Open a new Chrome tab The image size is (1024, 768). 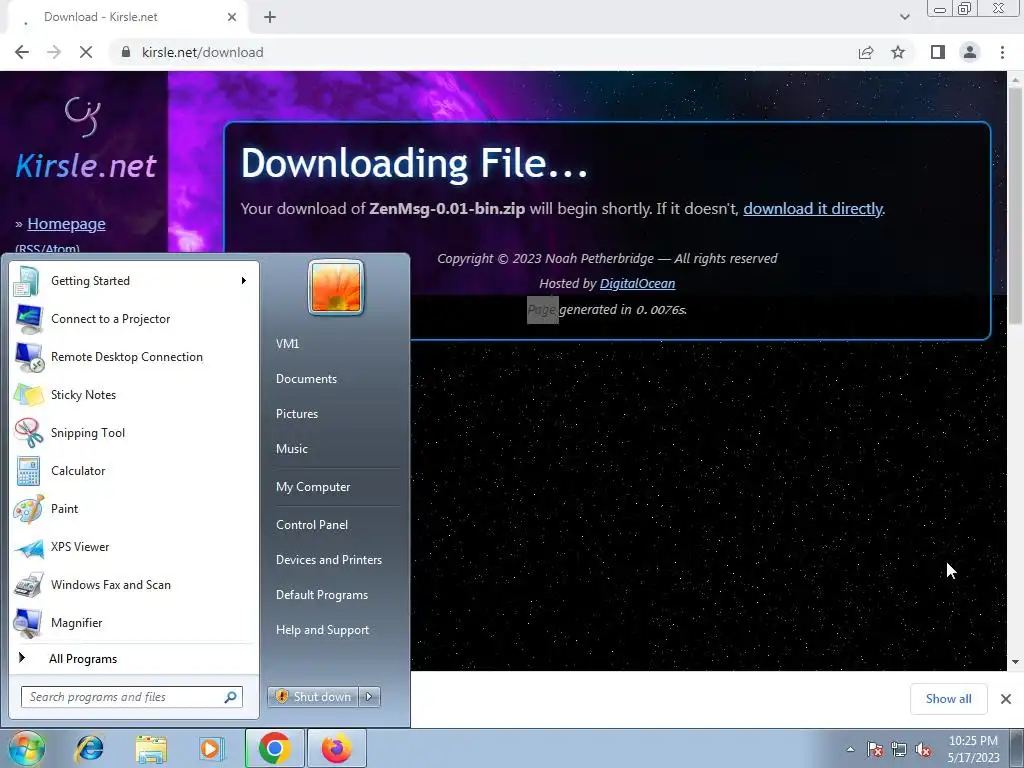coord(270,17)
